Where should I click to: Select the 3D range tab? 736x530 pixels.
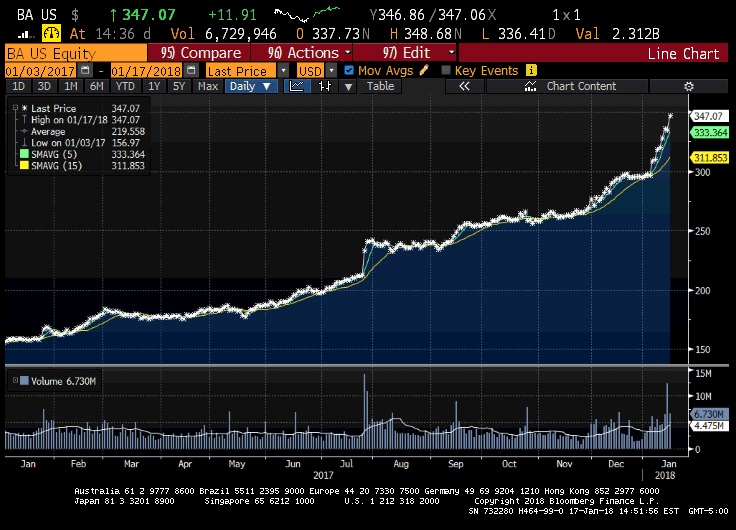(x=44, y=86)
